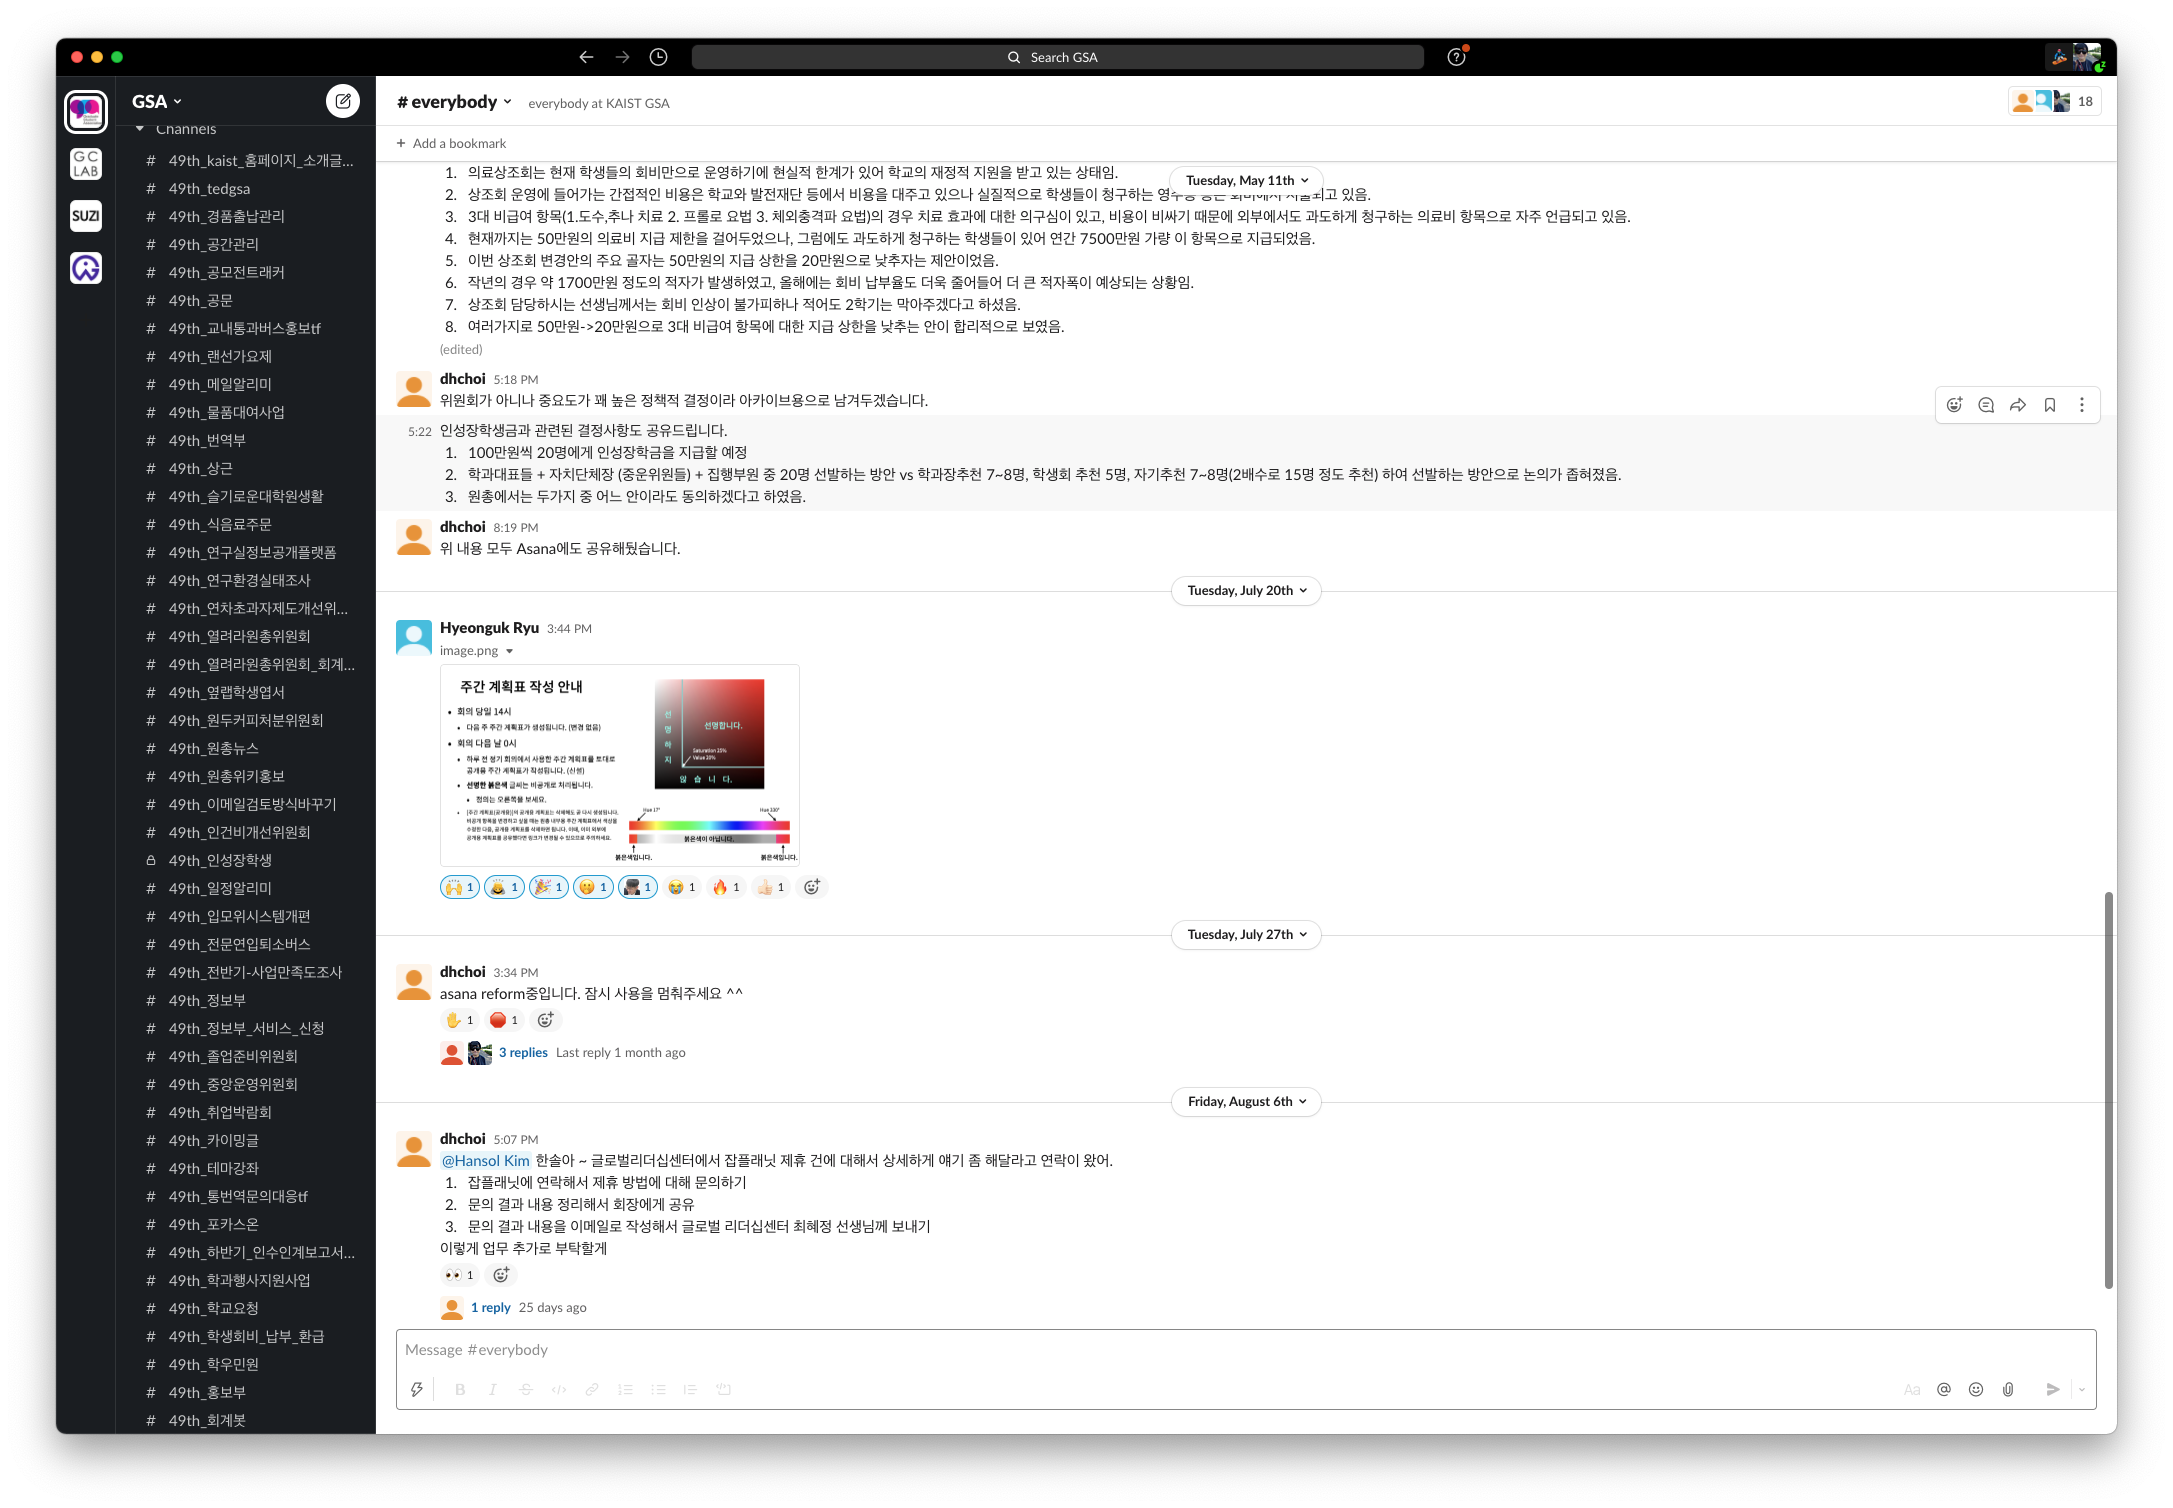The height and width of the screenshot is (1508, 2173).
Task: Click the share message arrow icon
Action: 2018,405
